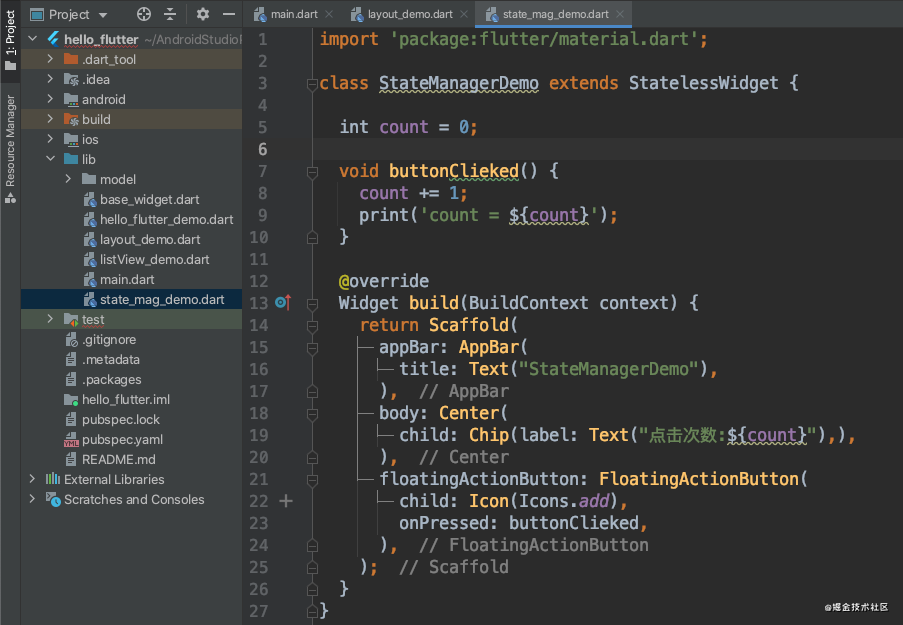Fold the class block at line 3

pyautogui.click(x=312, y=84)
